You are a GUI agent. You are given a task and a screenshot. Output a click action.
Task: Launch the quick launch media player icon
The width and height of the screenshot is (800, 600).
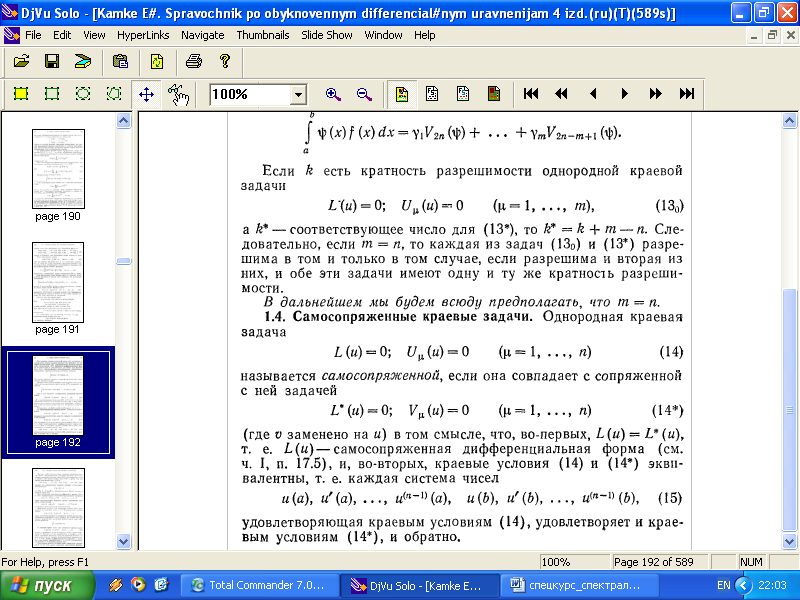coord(138,585)
